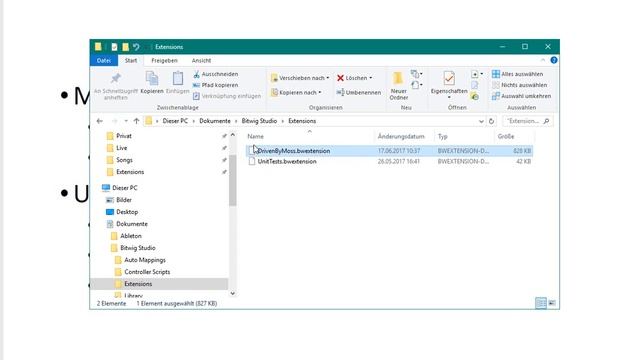Click Umbenennen in the ribbon
Image resolution: width=640 pixels, height=360 pixels.
coord(359,93)
